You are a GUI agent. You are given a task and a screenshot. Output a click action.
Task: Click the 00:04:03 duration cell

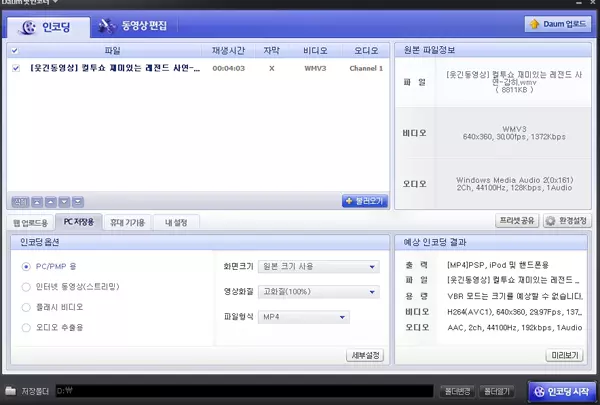[x=228, y=68]
